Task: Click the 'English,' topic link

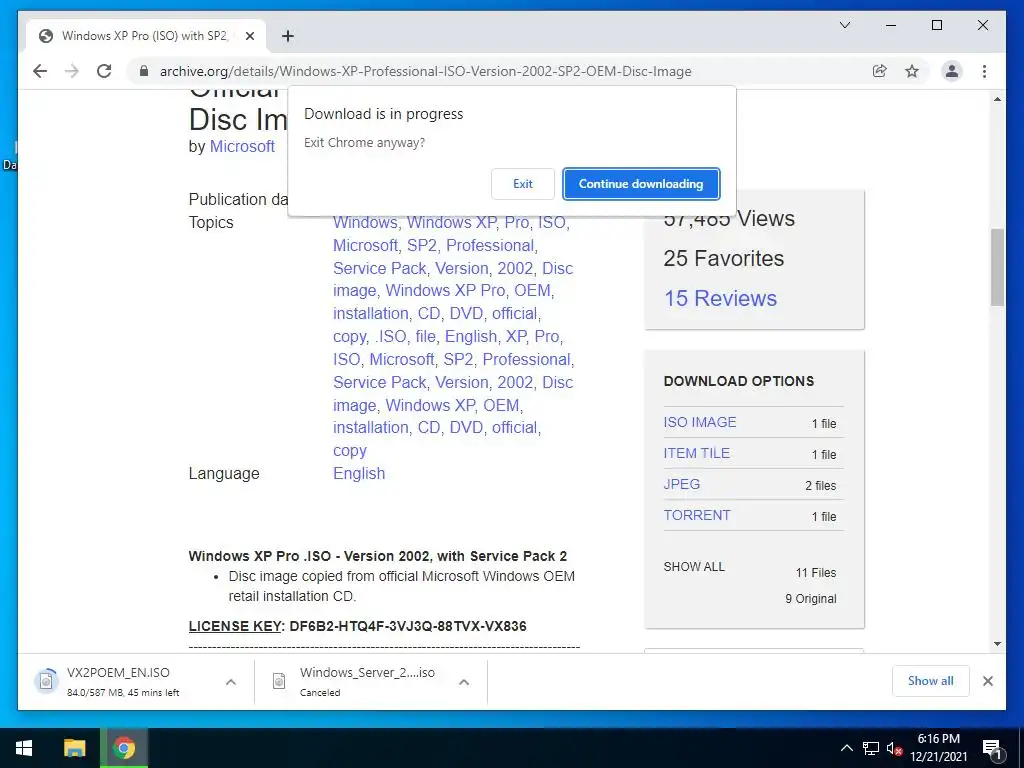Action: coord(473,336)
